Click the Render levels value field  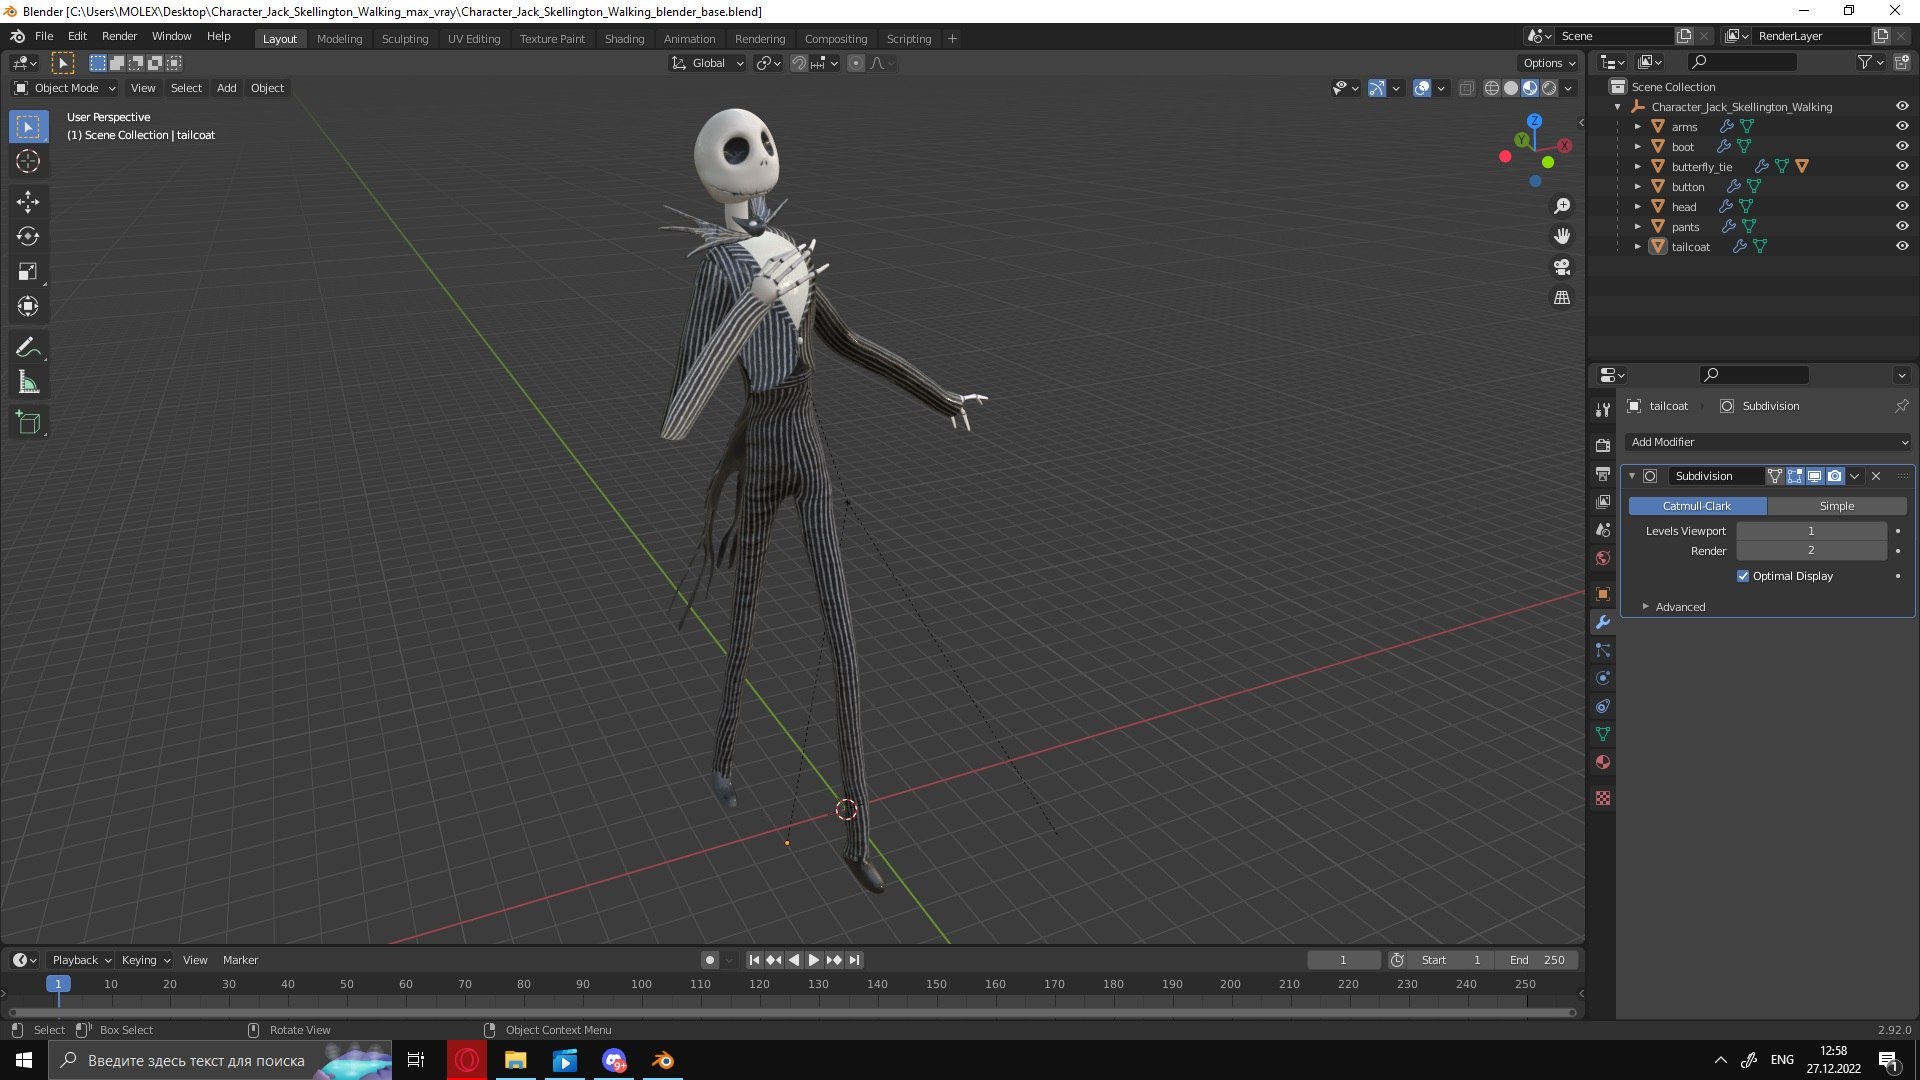tap(1811, 551)
